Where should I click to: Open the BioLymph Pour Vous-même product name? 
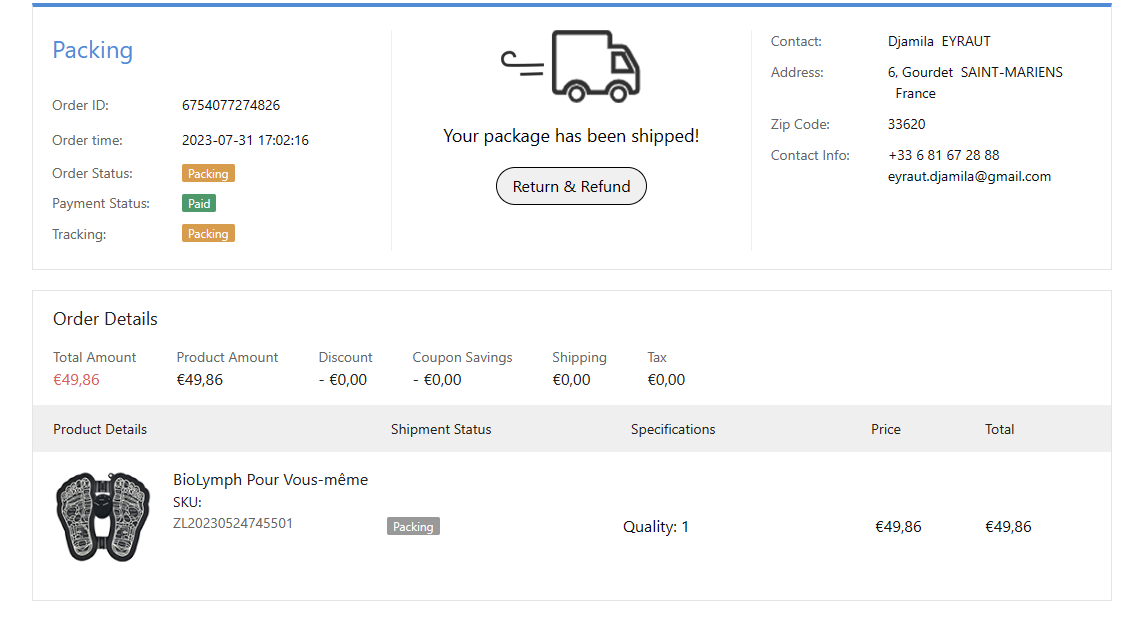click(x=270, y=480)
